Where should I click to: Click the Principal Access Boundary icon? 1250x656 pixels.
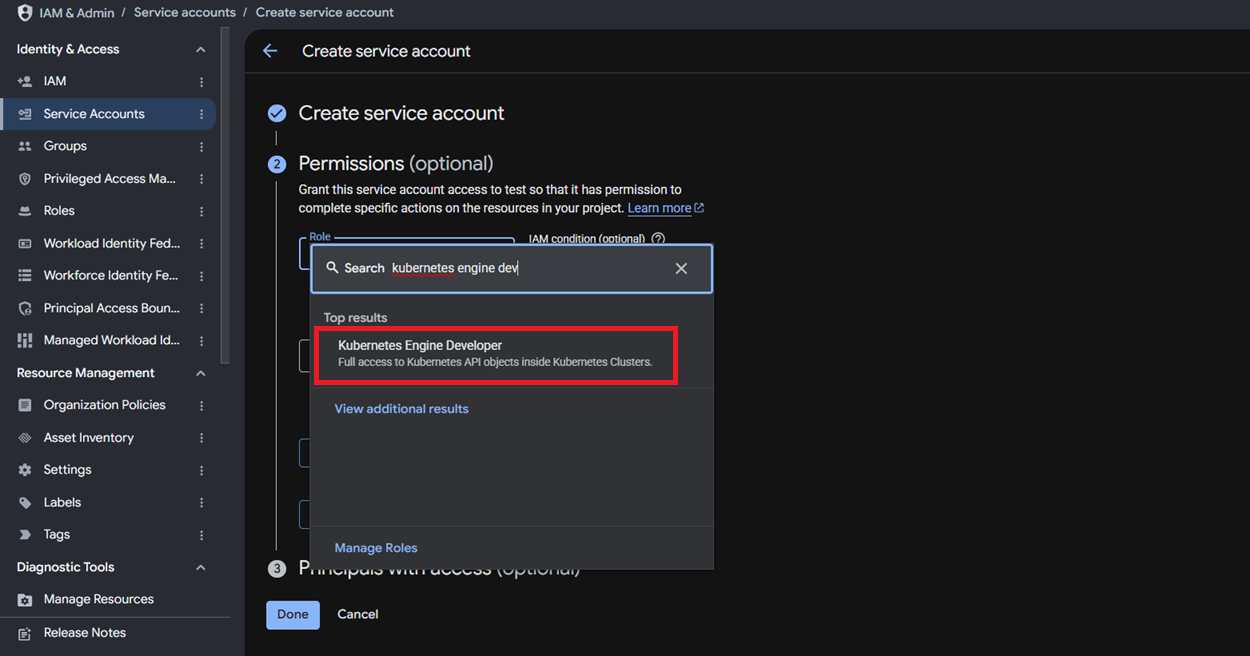(25, 308)
